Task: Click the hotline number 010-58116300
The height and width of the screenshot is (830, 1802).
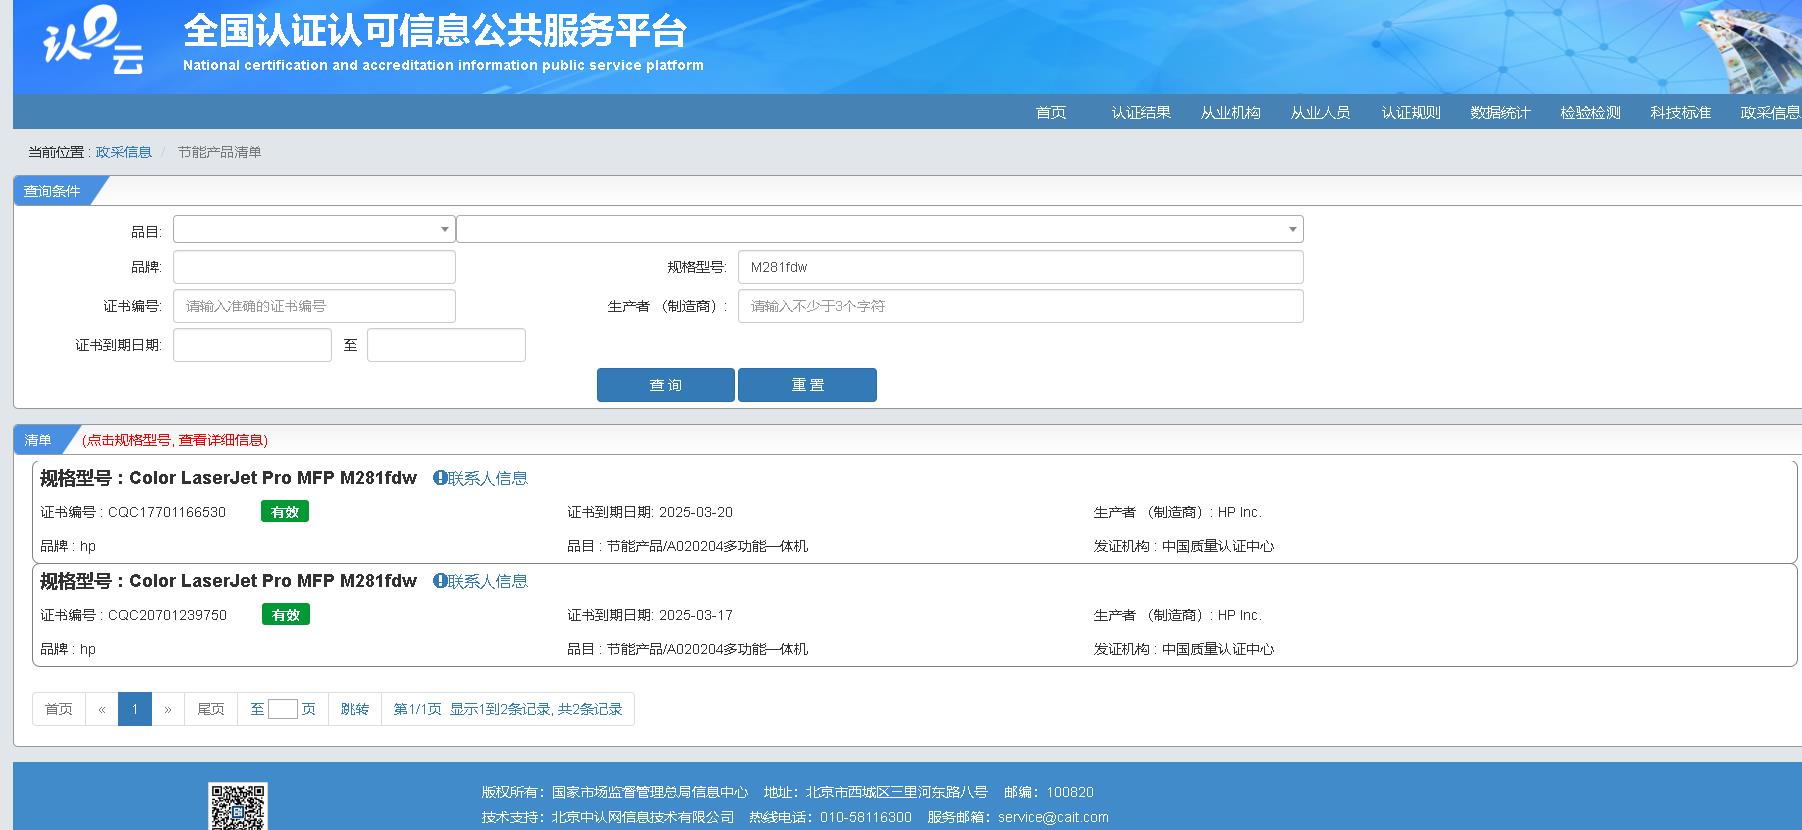Action: (x=866, y=817)
